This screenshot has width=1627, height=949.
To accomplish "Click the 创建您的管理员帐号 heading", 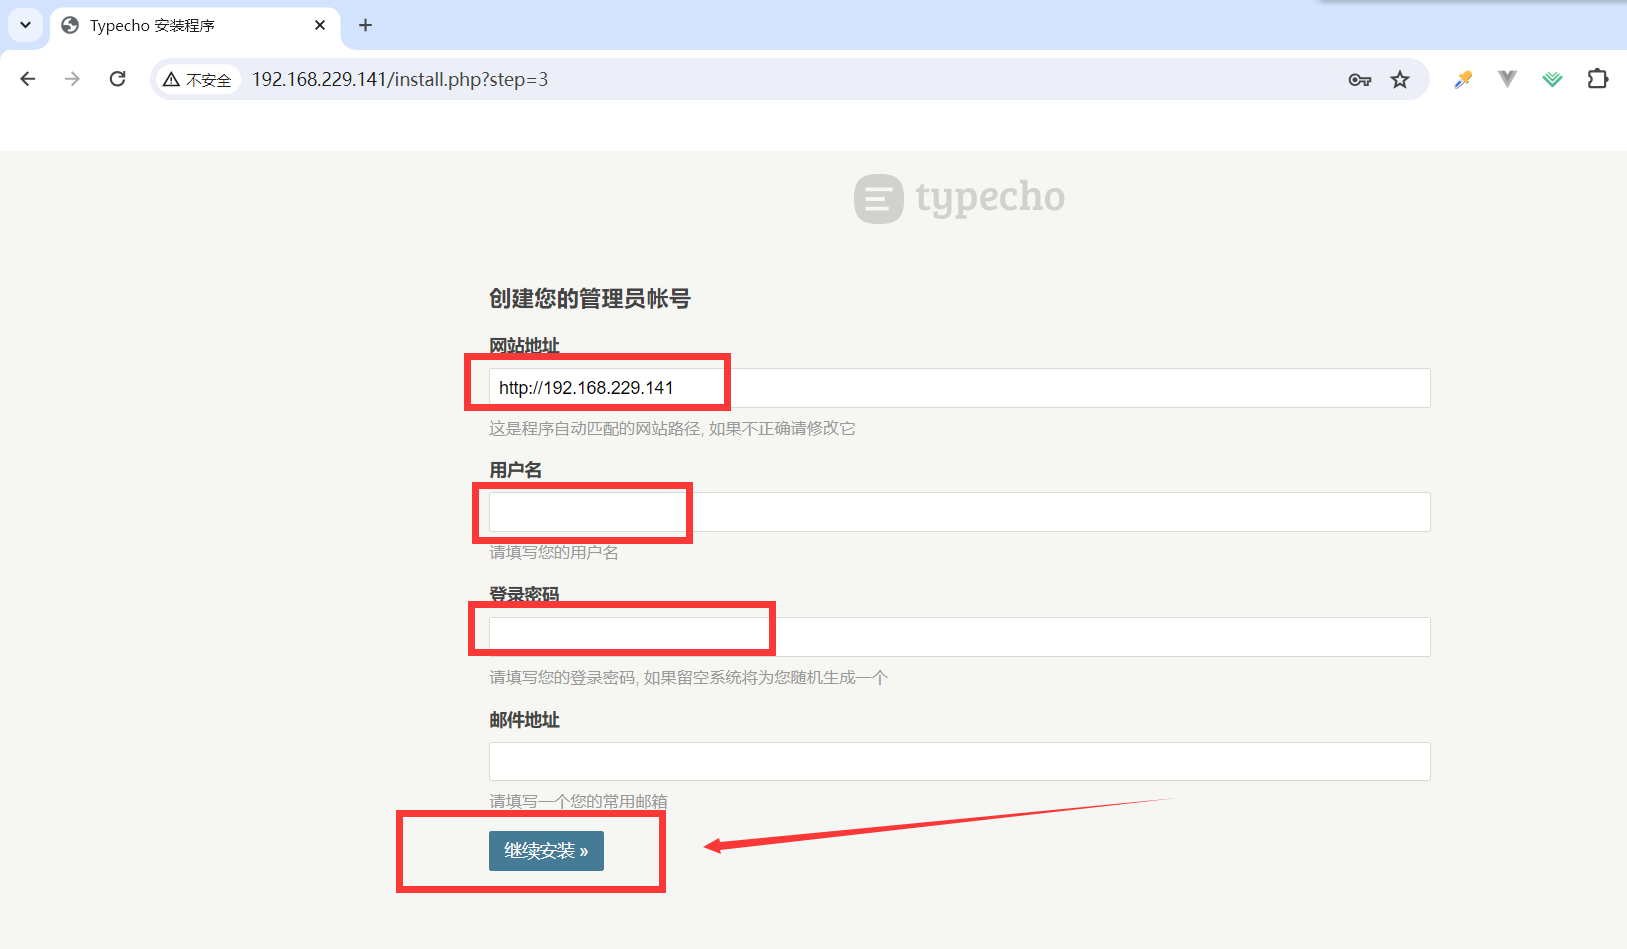I will (x=590, y=298).
